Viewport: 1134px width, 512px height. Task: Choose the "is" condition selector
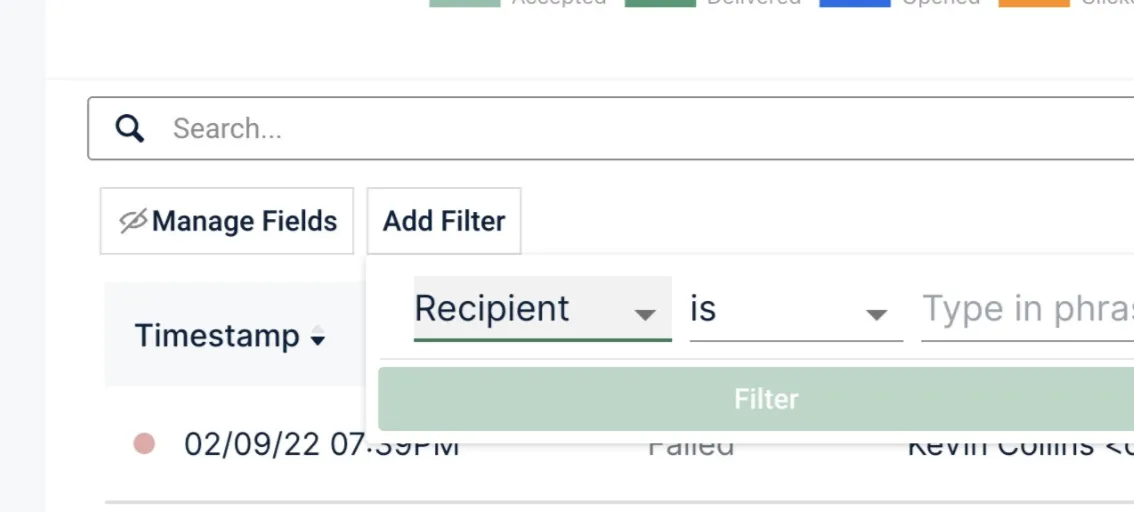pyautogui.click(x=796, y=309)
